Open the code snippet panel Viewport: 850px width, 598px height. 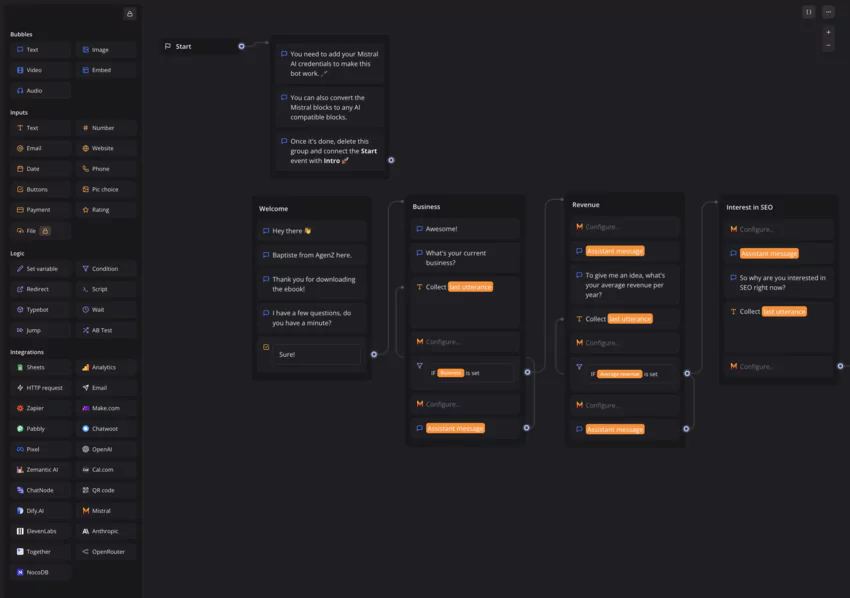point(808,11)
